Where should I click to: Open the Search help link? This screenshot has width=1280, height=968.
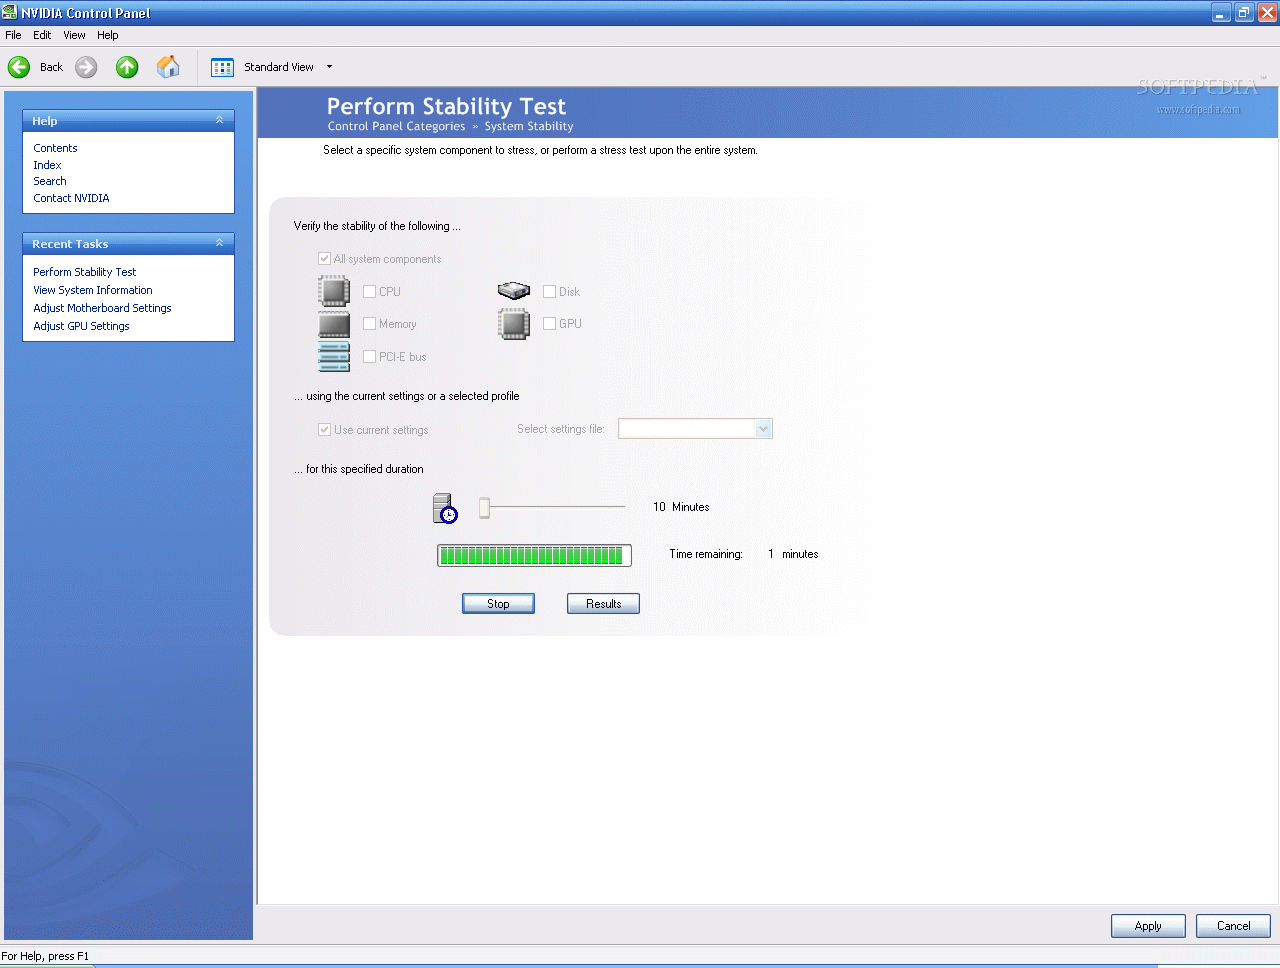pos(50,181)
